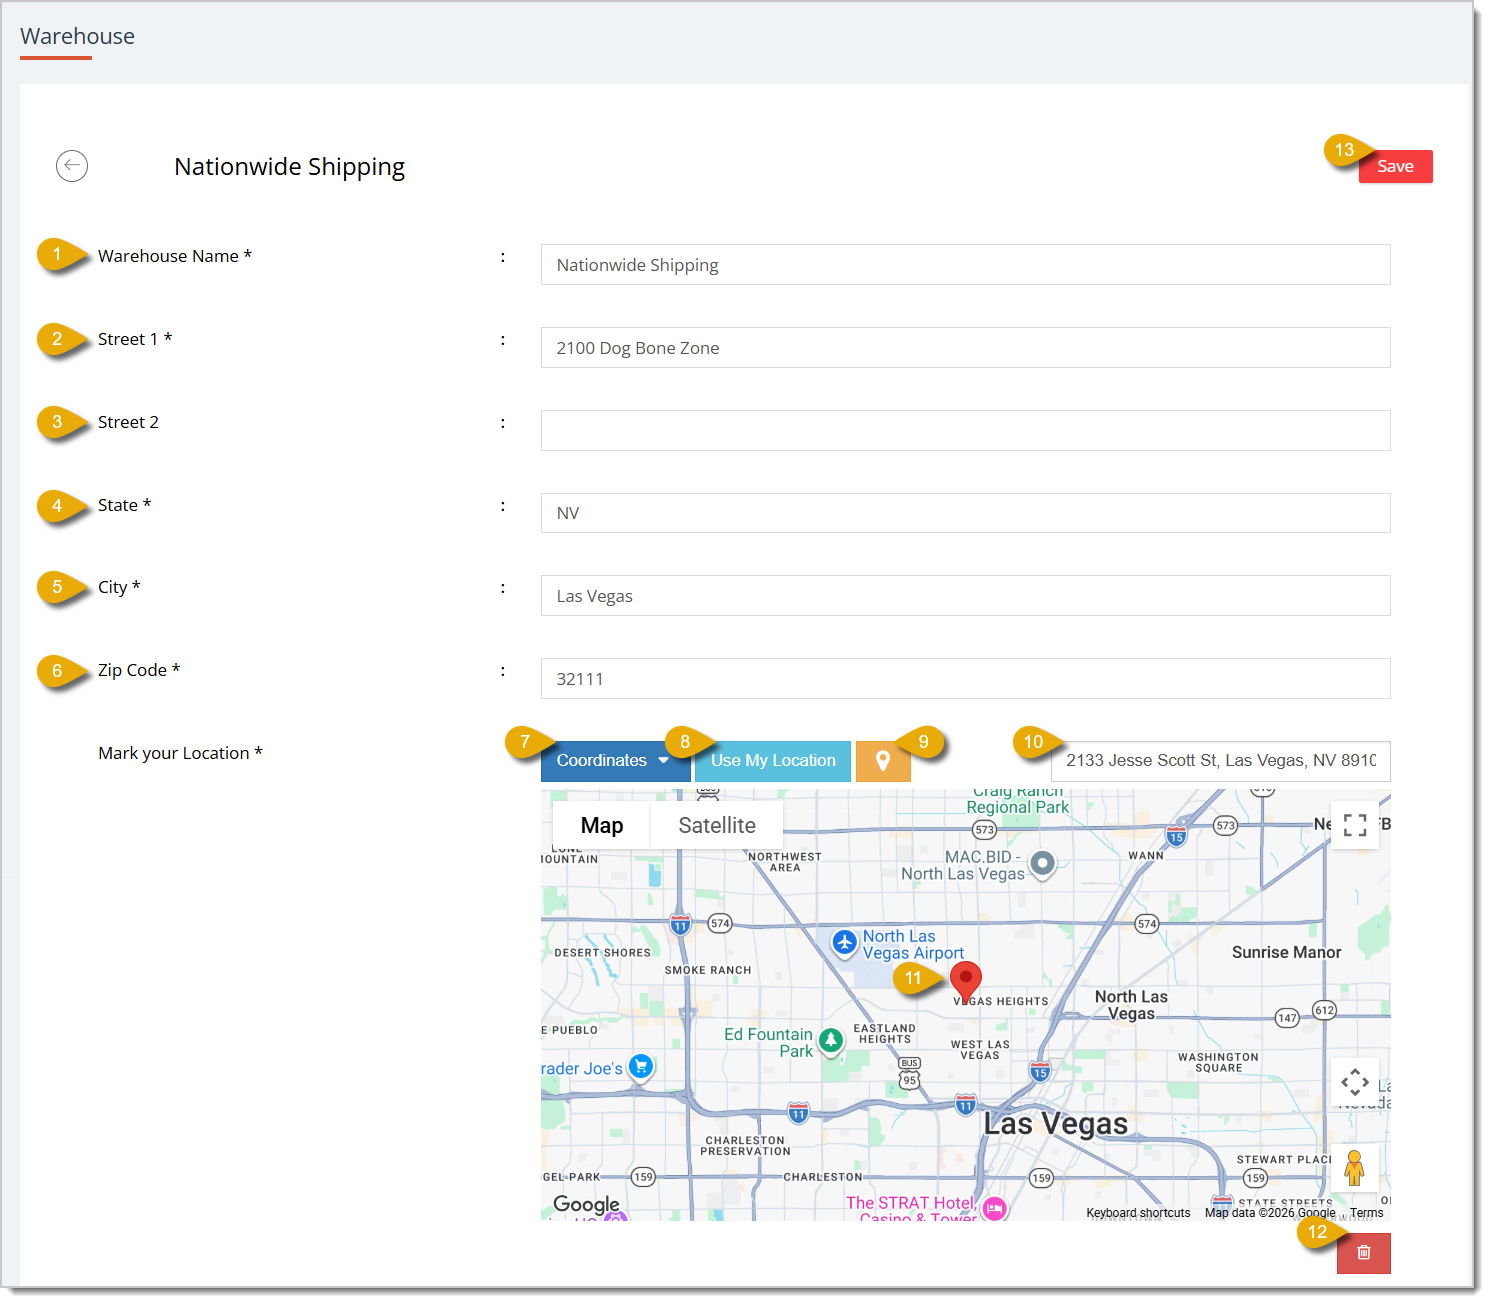Viewport: 1489px width, 1303px height.
Task: Click the EASTLAND HEIGHTS map label
Action: pyautogui.click(x=884, y=1034)
